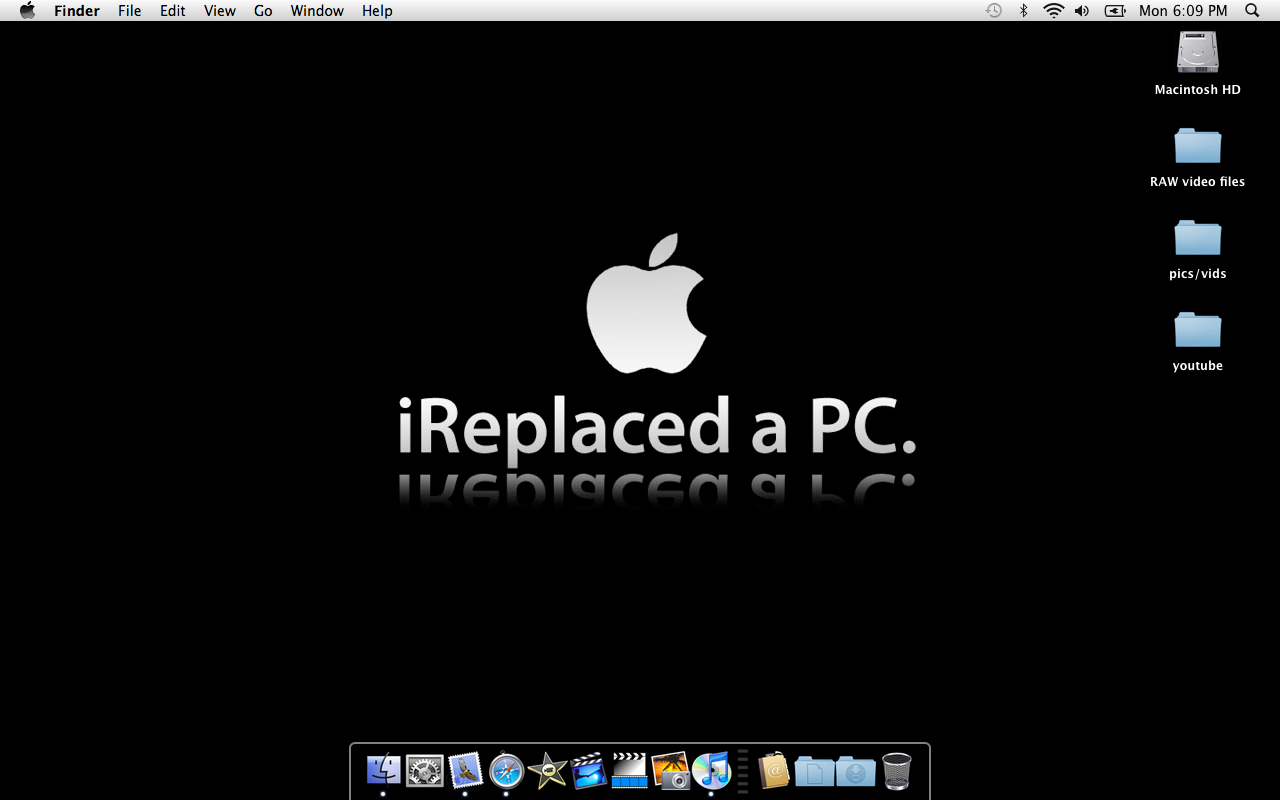Open Address Book in the Dock

coord(773,770)
